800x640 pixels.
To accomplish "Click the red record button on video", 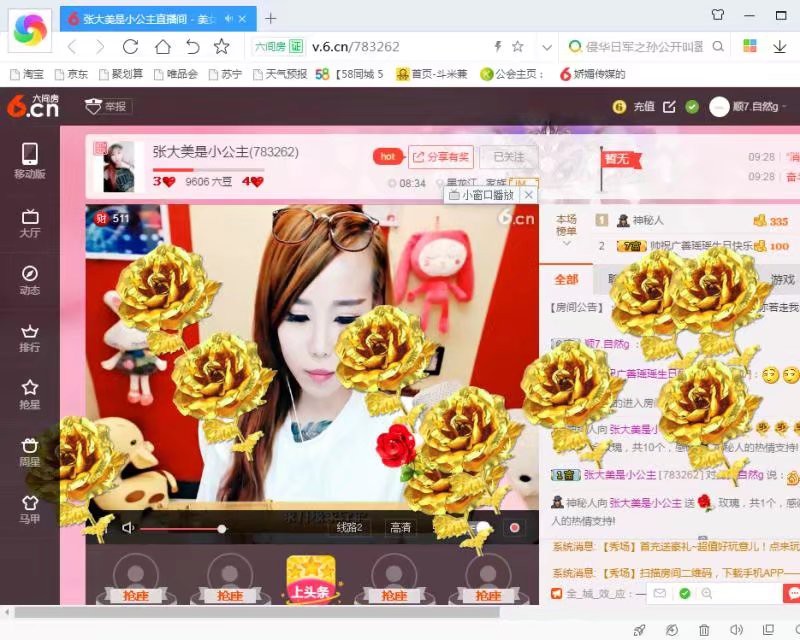I will coord(514,528).
